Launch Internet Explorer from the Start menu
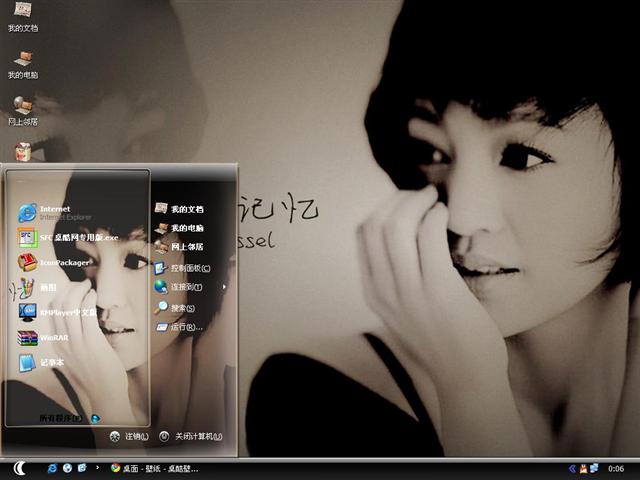The width and height of the screenshot is (640, 480). coord(55,213)
